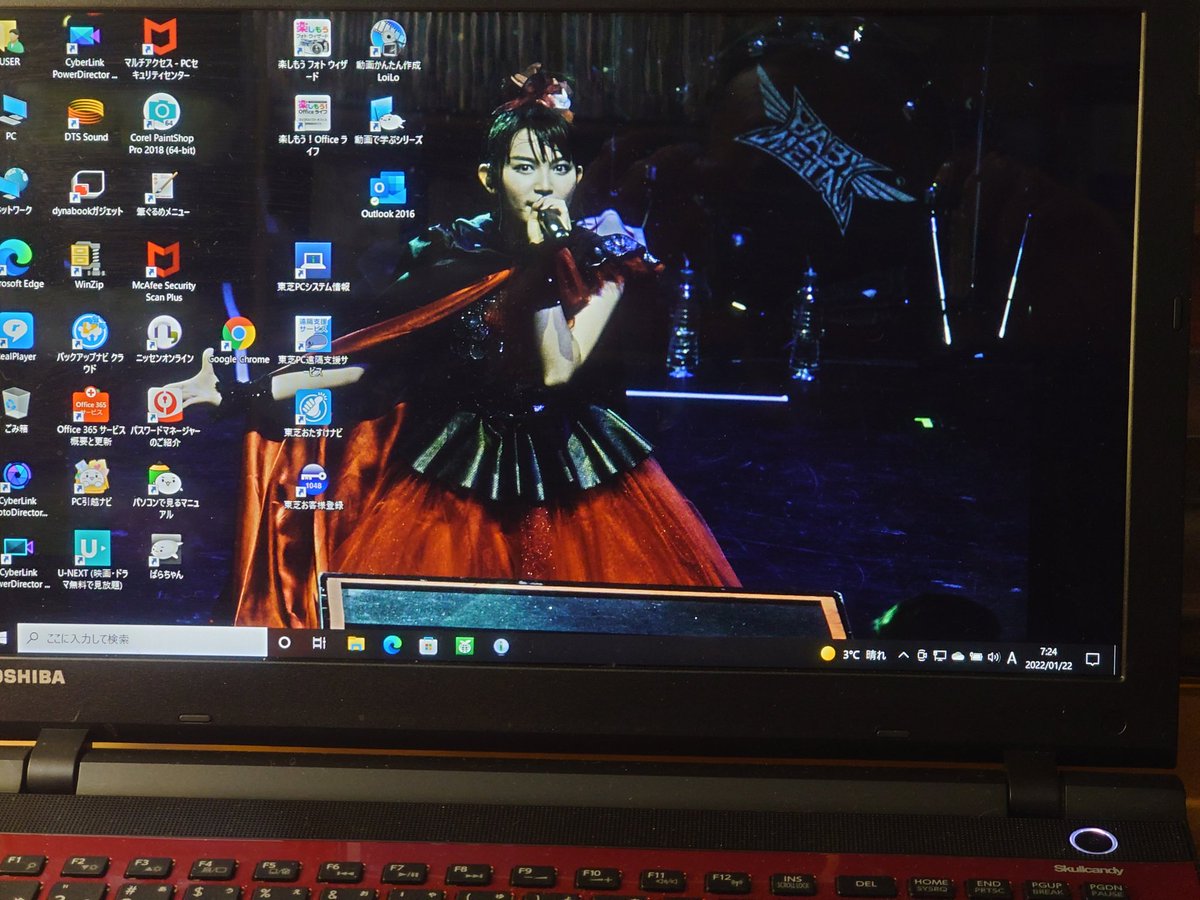The image size is (1200, 900).
Task: Open the PC desktop icon
Action: (12, 116)
